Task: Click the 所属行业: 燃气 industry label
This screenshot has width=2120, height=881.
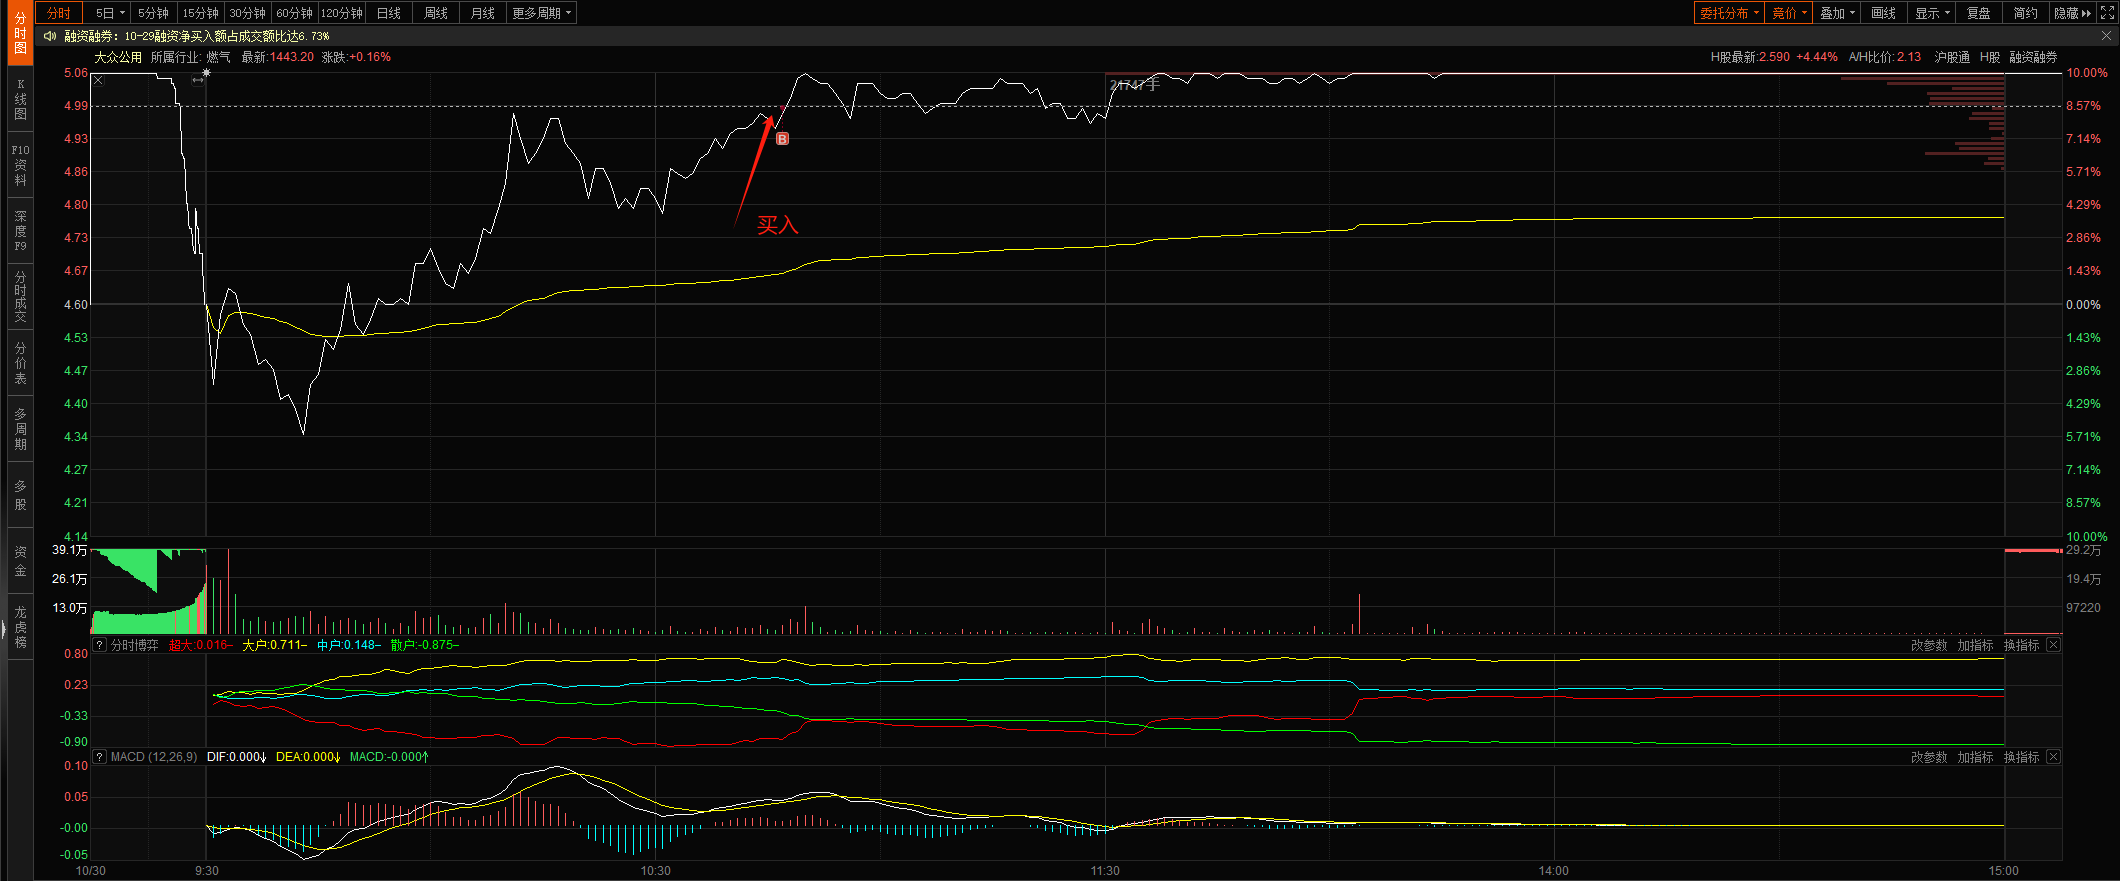Action: pos(190,57)
